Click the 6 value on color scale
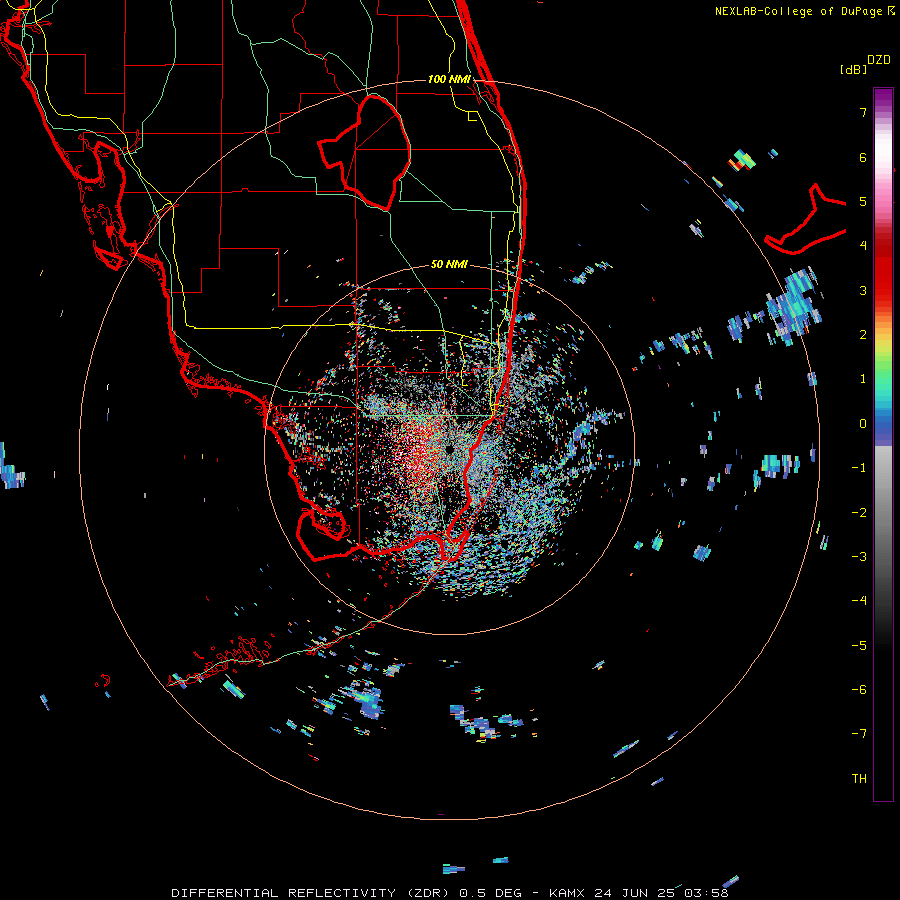This screenshot has height=900, width=900. (863, 157)
